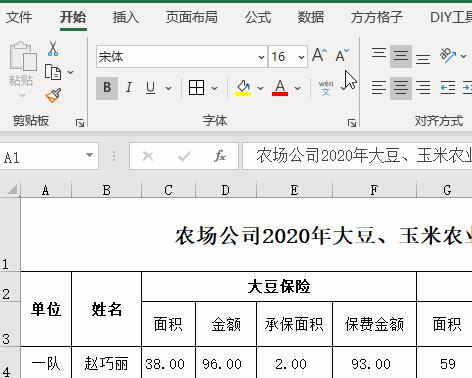
Task: Open the 方方格子 tab
Action: 377,17
